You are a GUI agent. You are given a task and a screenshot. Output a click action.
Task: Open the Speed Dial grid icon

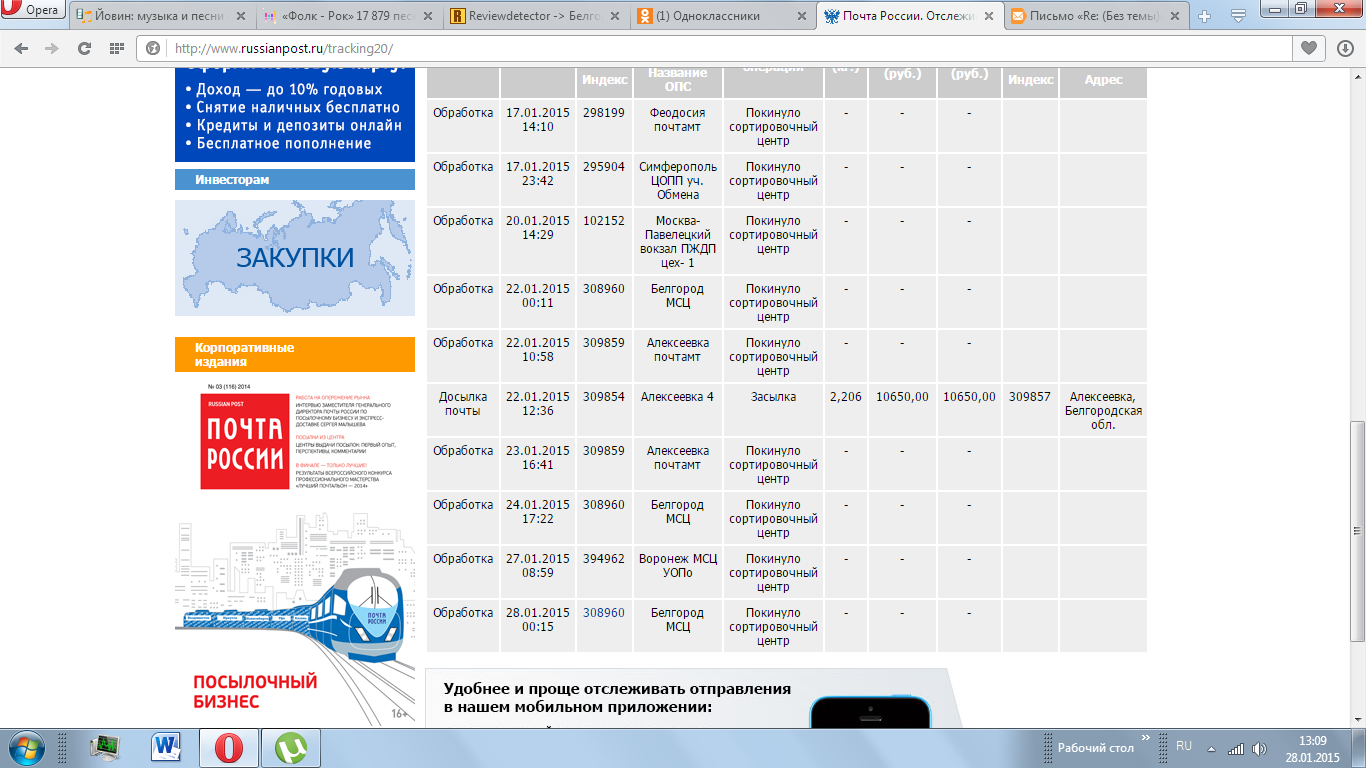pyautogui.click(x=116, y=48)
